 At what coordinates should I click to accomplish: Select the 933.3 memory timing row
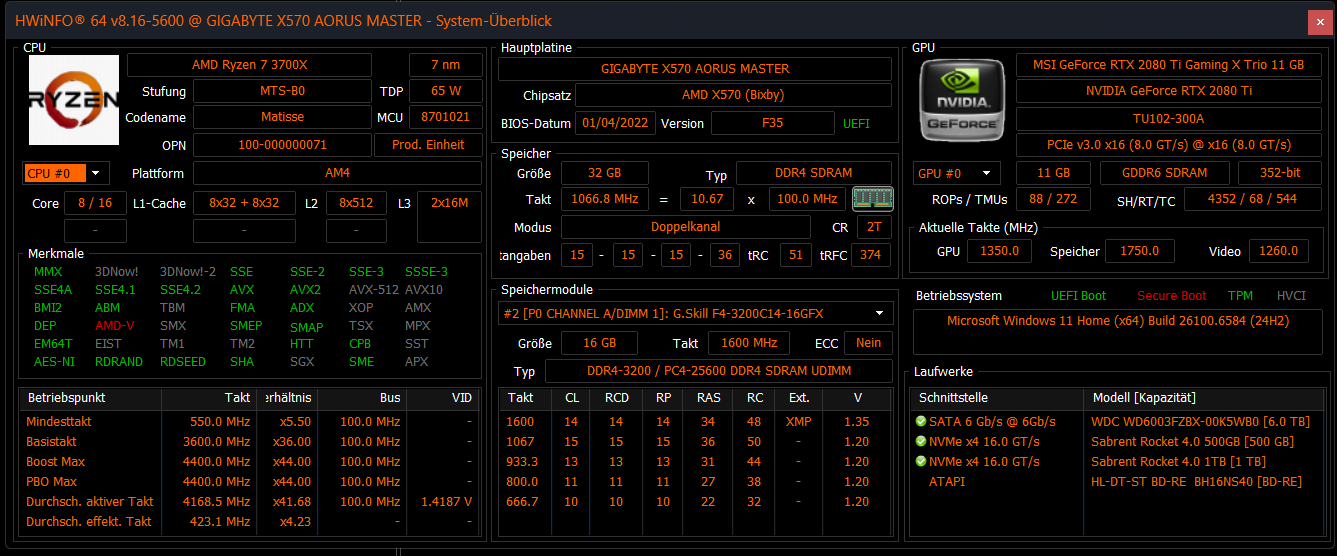(695, 461)
